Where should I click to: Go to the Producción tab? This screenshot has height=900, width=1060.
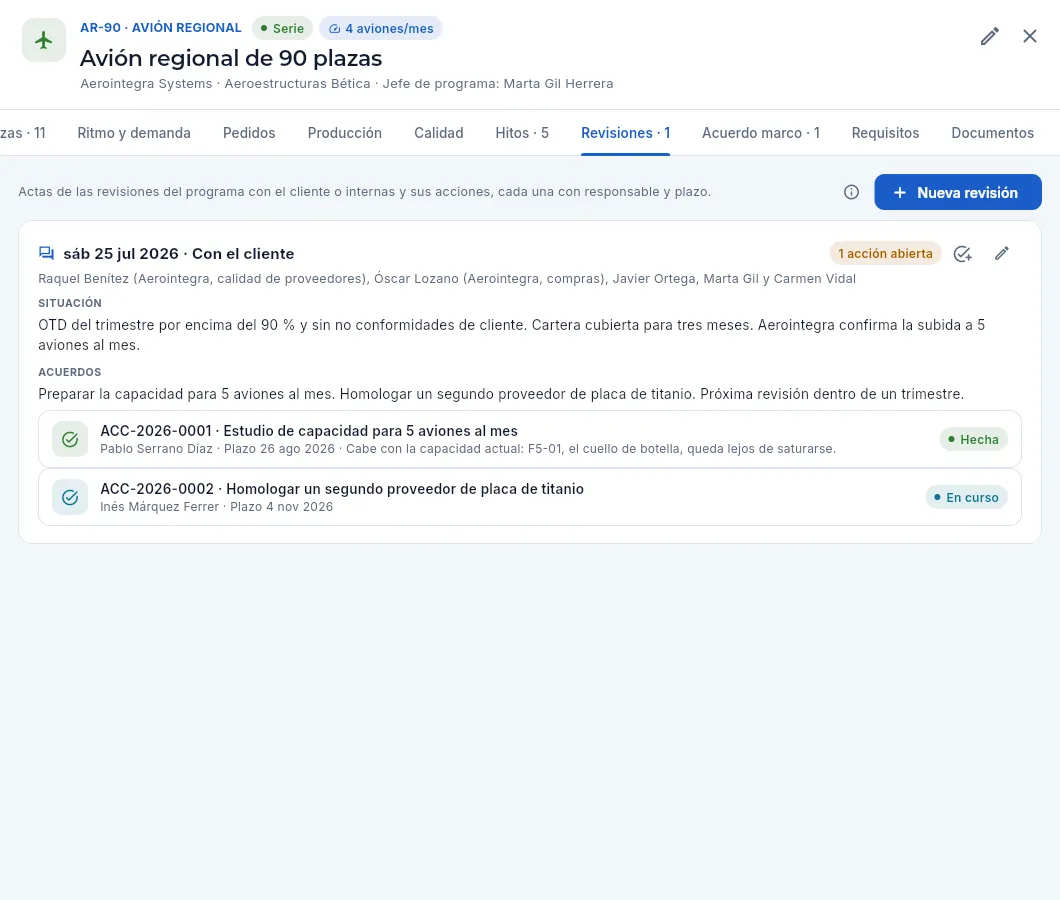coord(345,133)
